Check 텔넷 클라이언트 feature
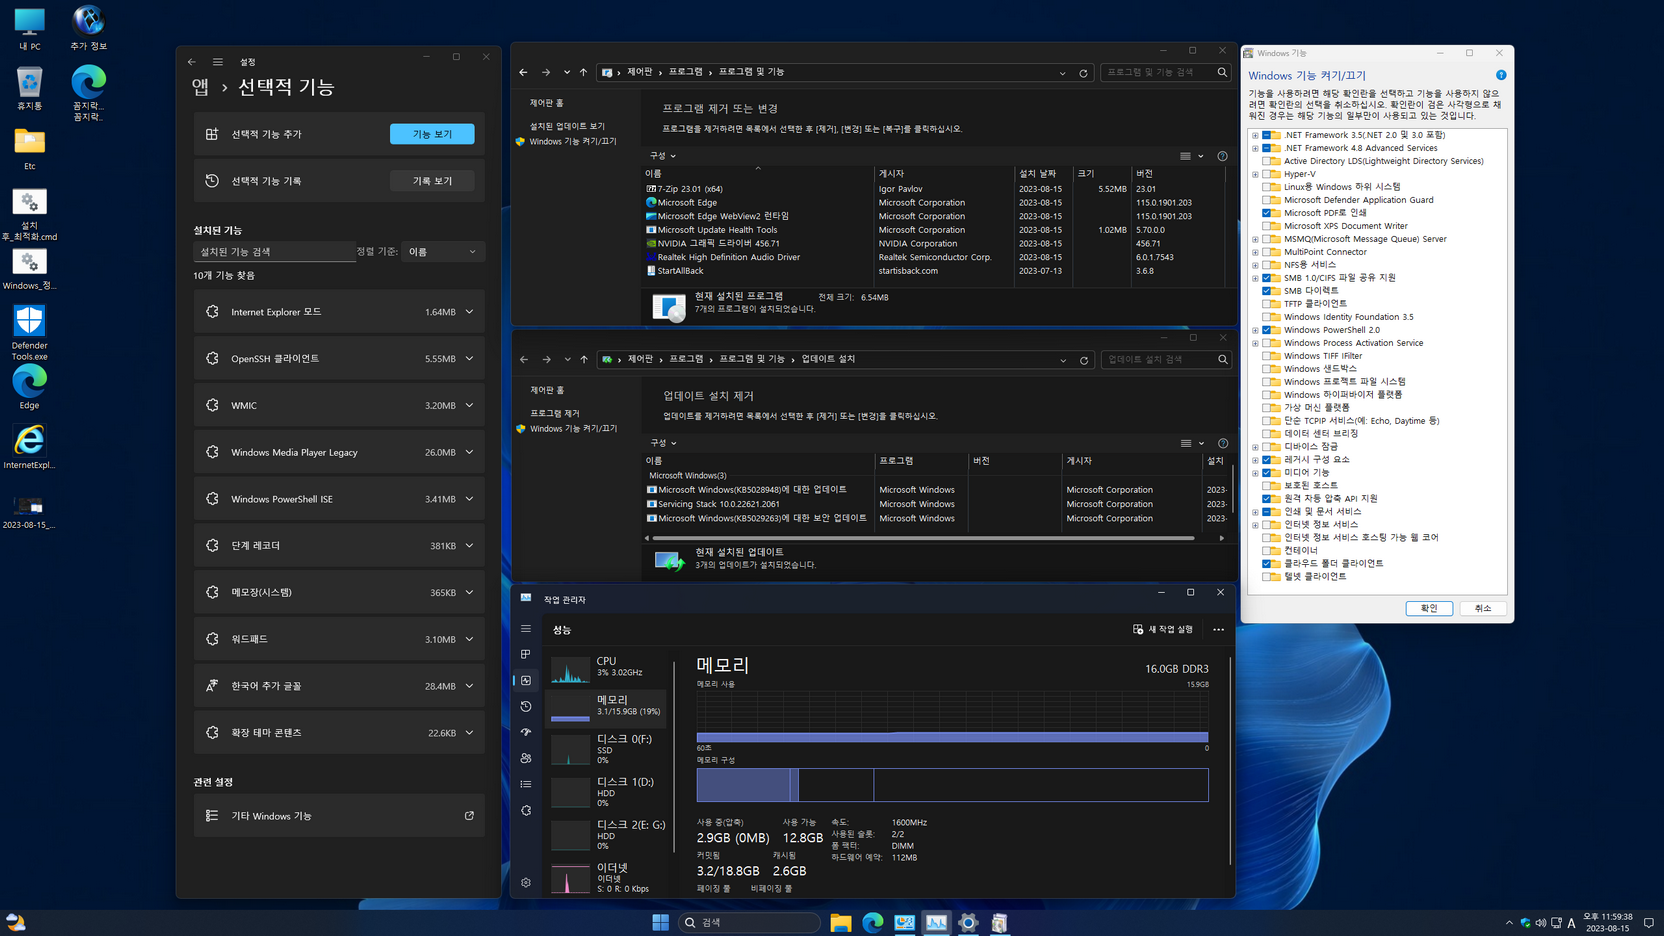Viewport: 1664px width, 936px height. (x=1266, y=577)
